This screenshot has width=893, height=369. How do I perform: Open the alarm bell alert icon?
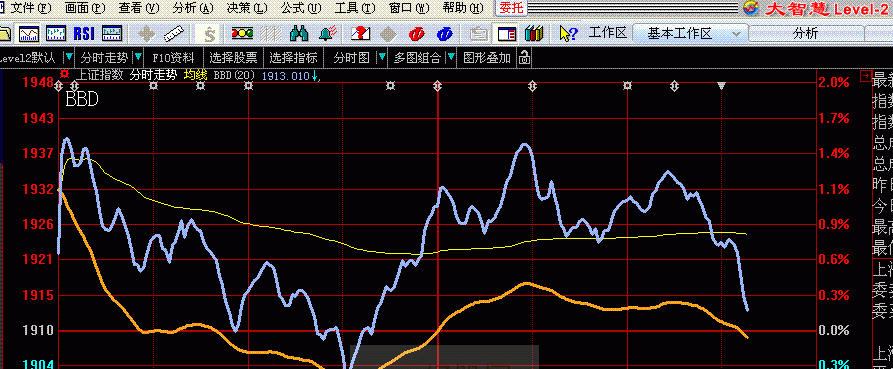[x=327, y=34]
